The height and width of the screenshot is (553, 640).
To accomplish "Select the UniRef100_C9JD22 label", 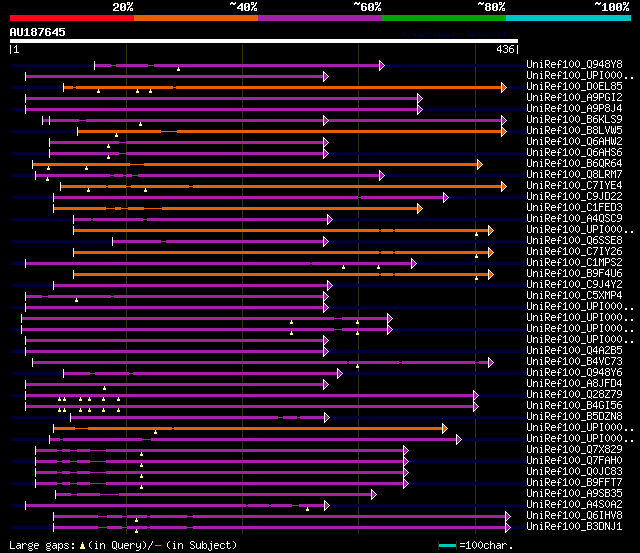I will (x=574, y=197).
